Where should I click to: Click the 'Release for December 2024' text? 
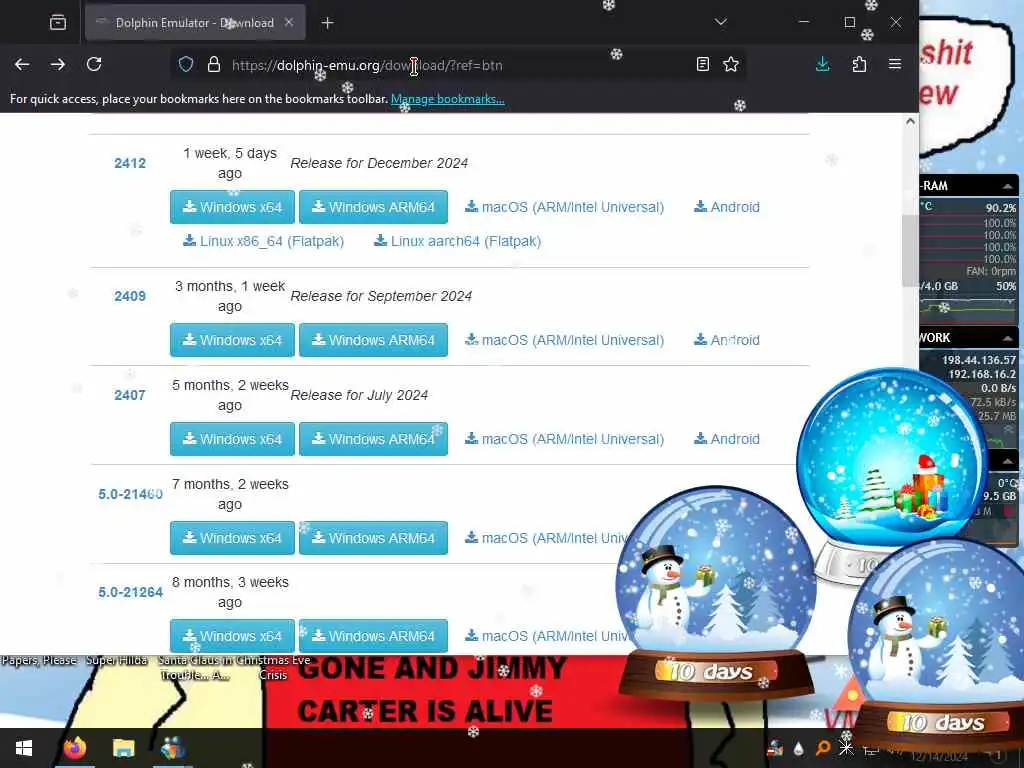tap(379, 163)
